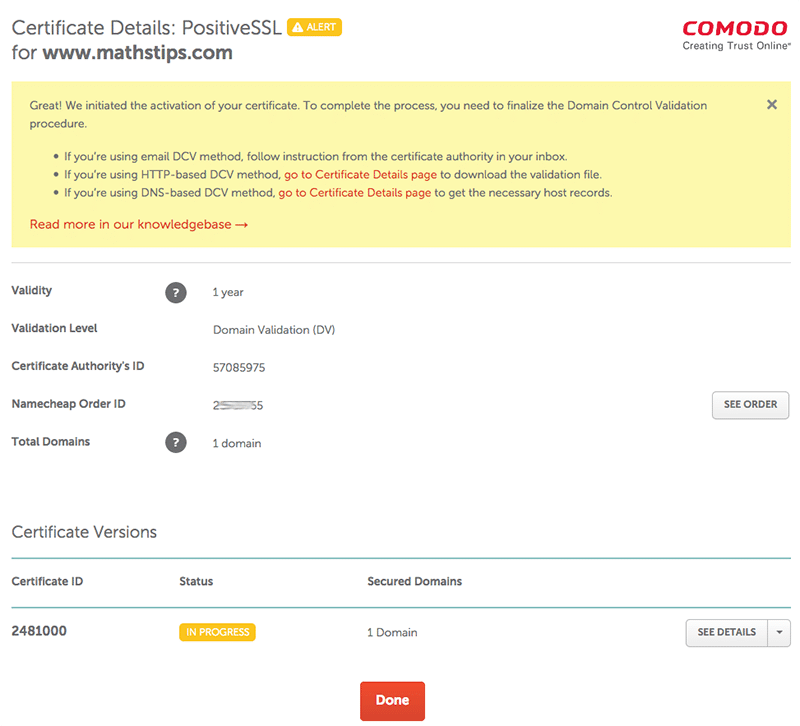Click the Validation Level label
The image size is (800, 726).
pyautogui.click(x=54, y=328)
